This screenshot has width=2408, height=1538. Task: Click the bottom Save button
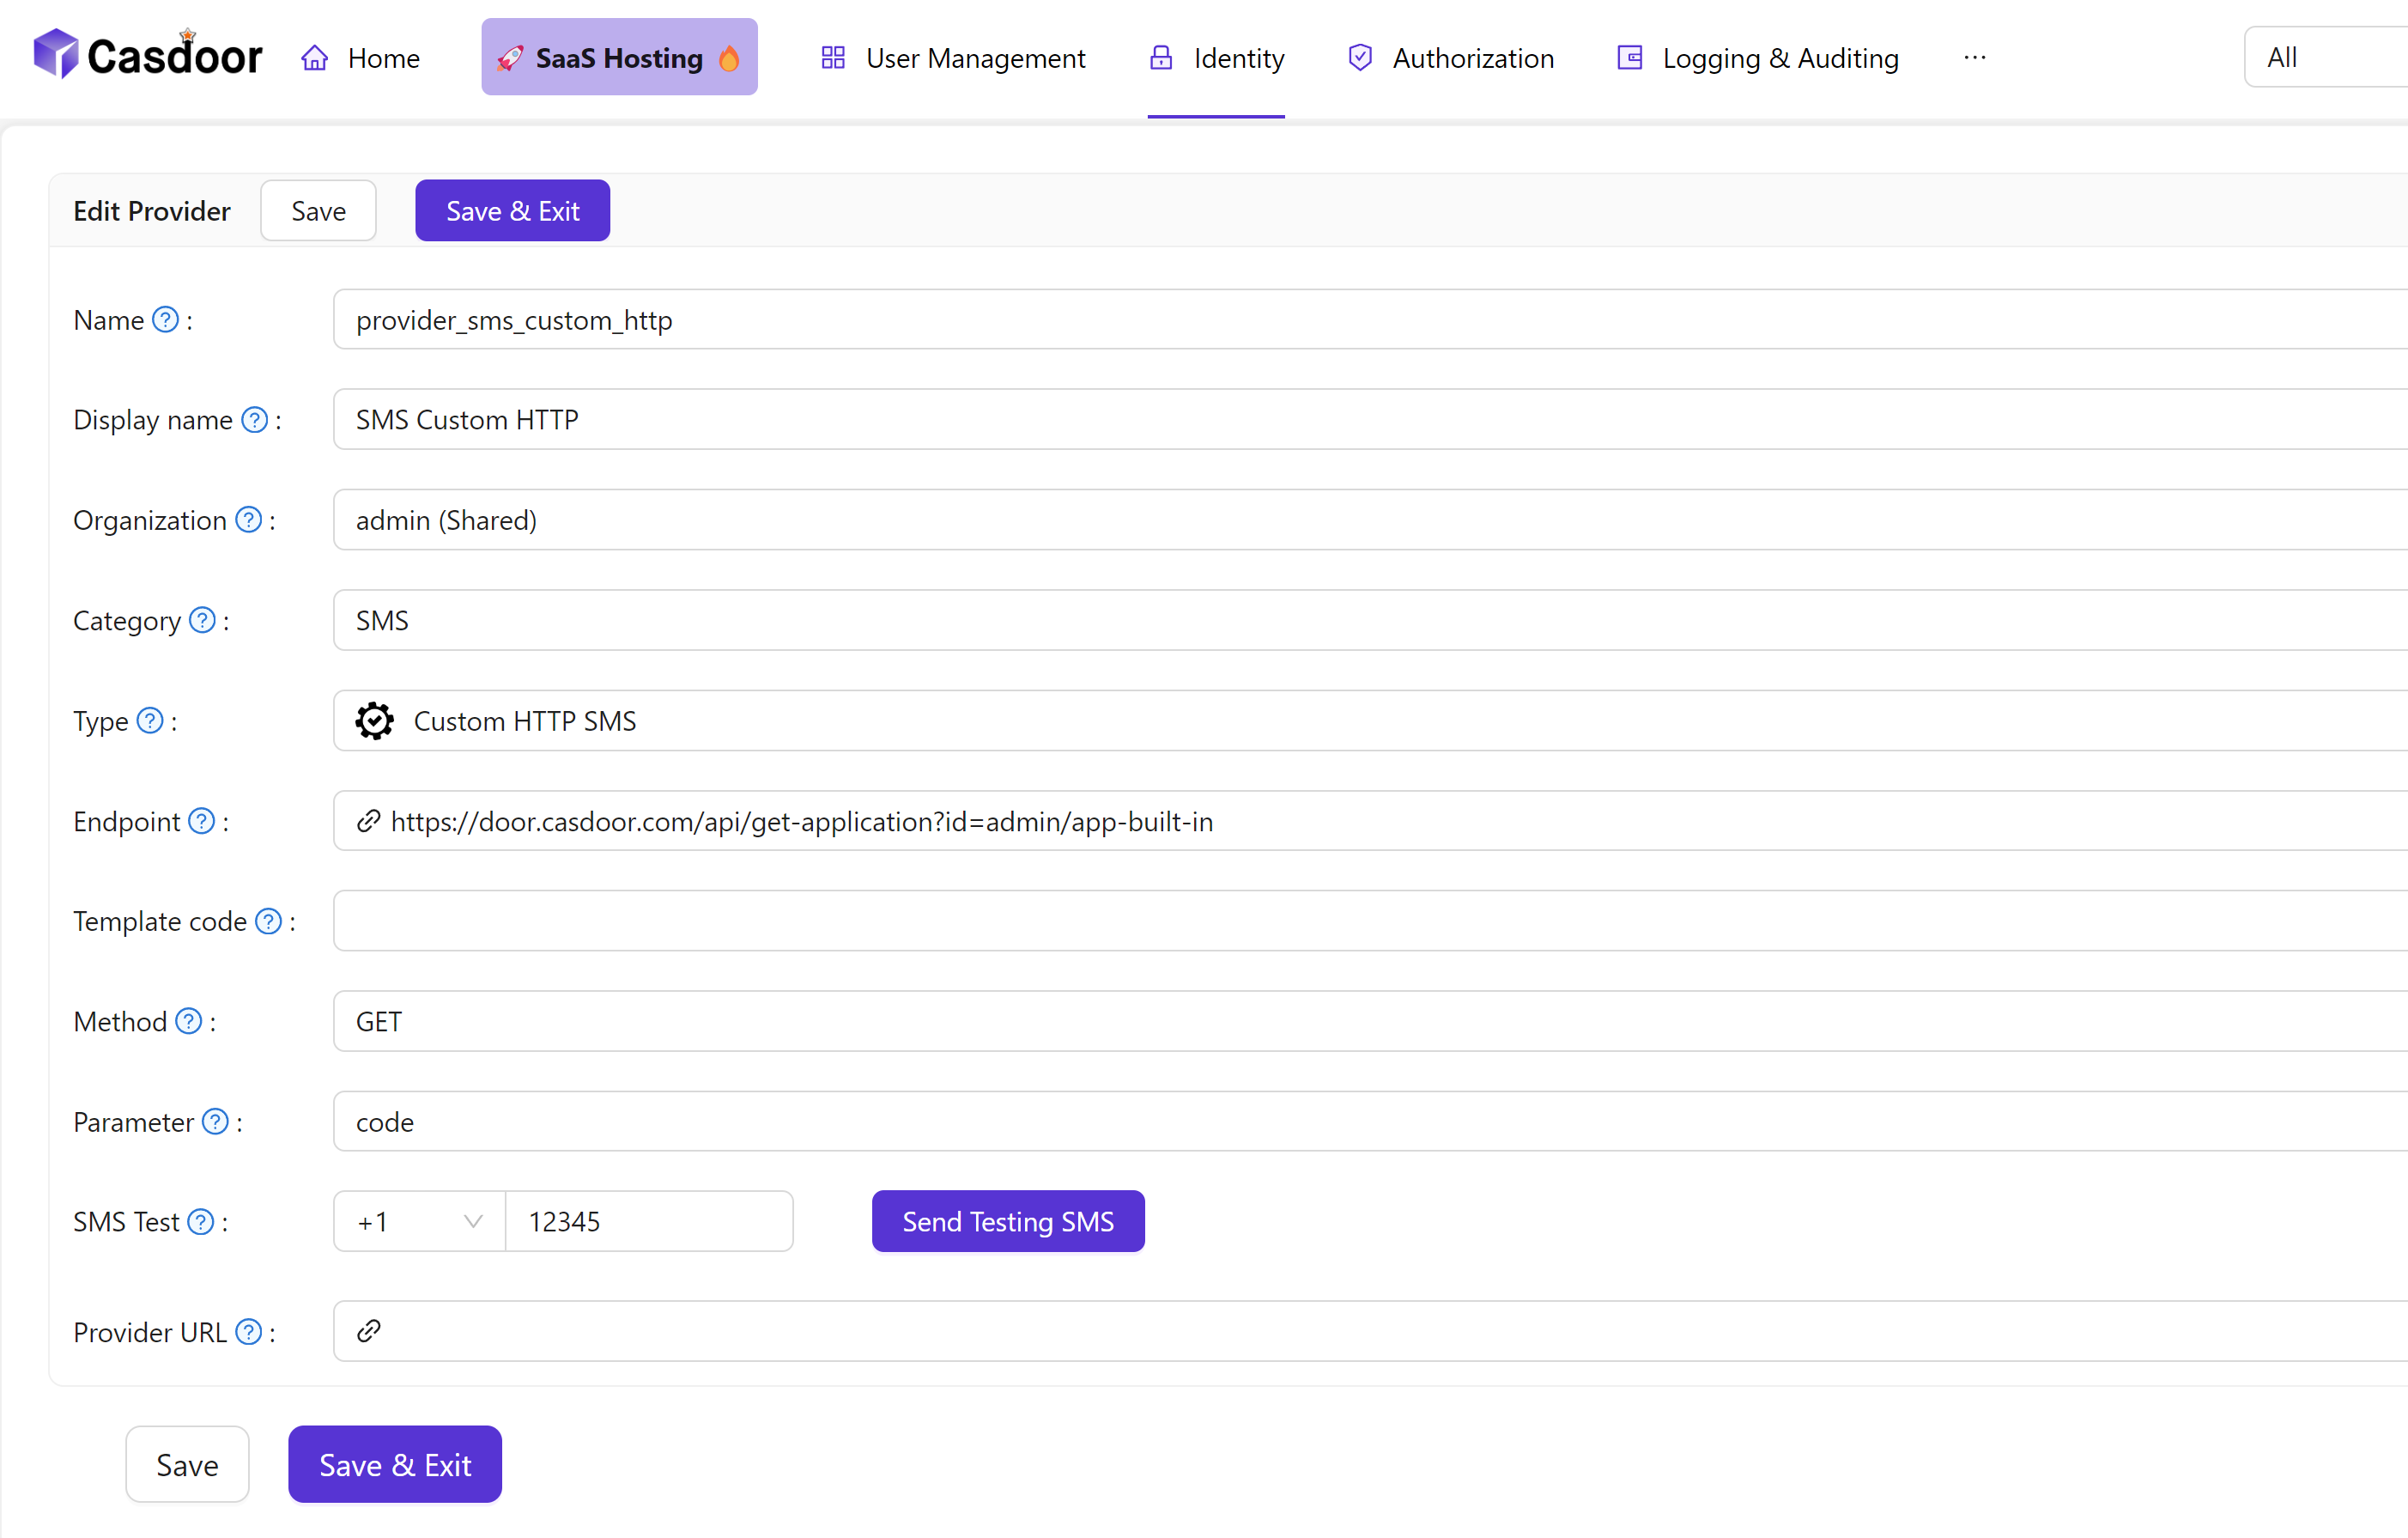tap(187, 1465)
